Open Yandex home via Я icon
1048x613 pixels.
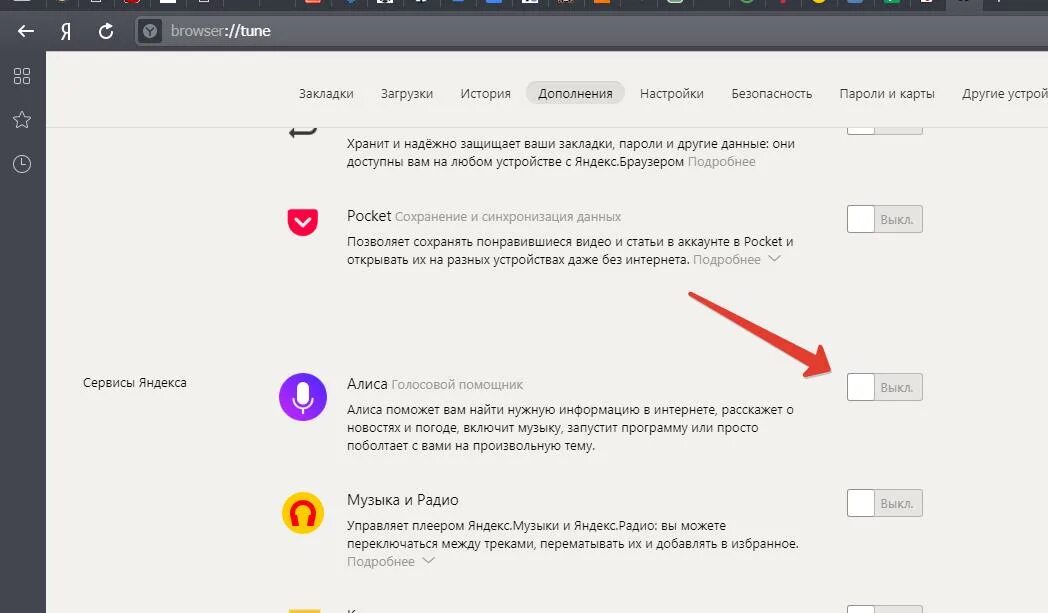pos(66,31)
